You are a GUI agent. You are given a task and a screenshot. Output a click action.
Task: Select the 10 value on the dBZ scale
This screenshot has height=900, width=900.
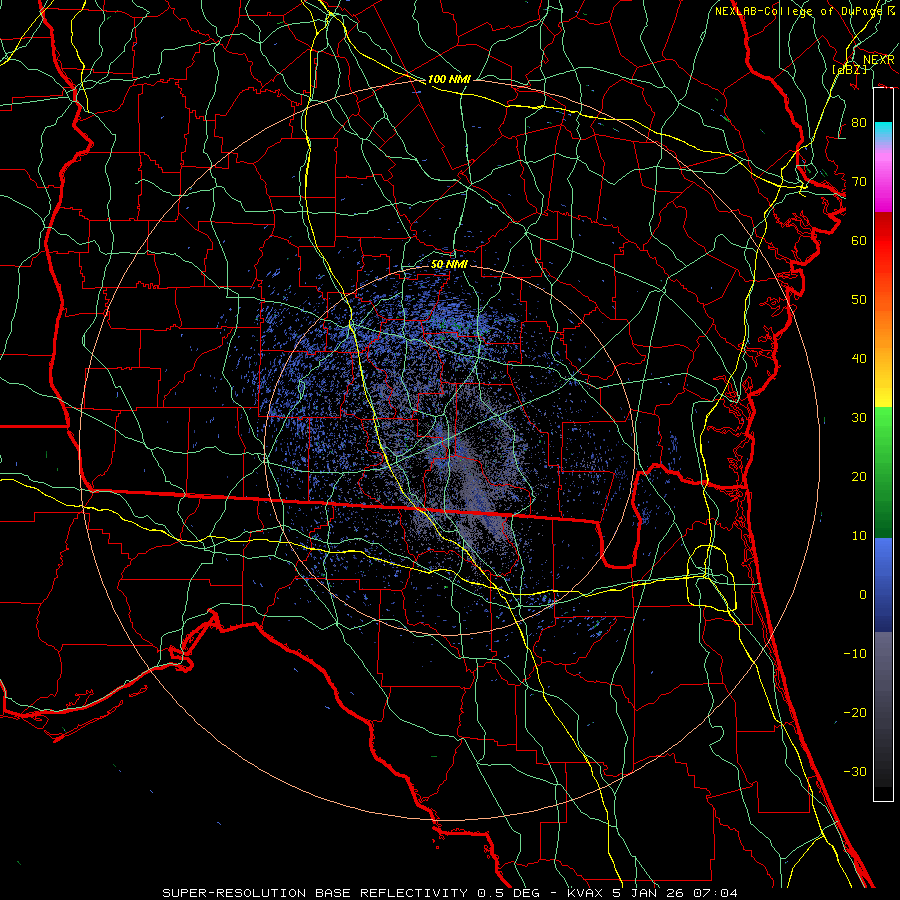859,536
